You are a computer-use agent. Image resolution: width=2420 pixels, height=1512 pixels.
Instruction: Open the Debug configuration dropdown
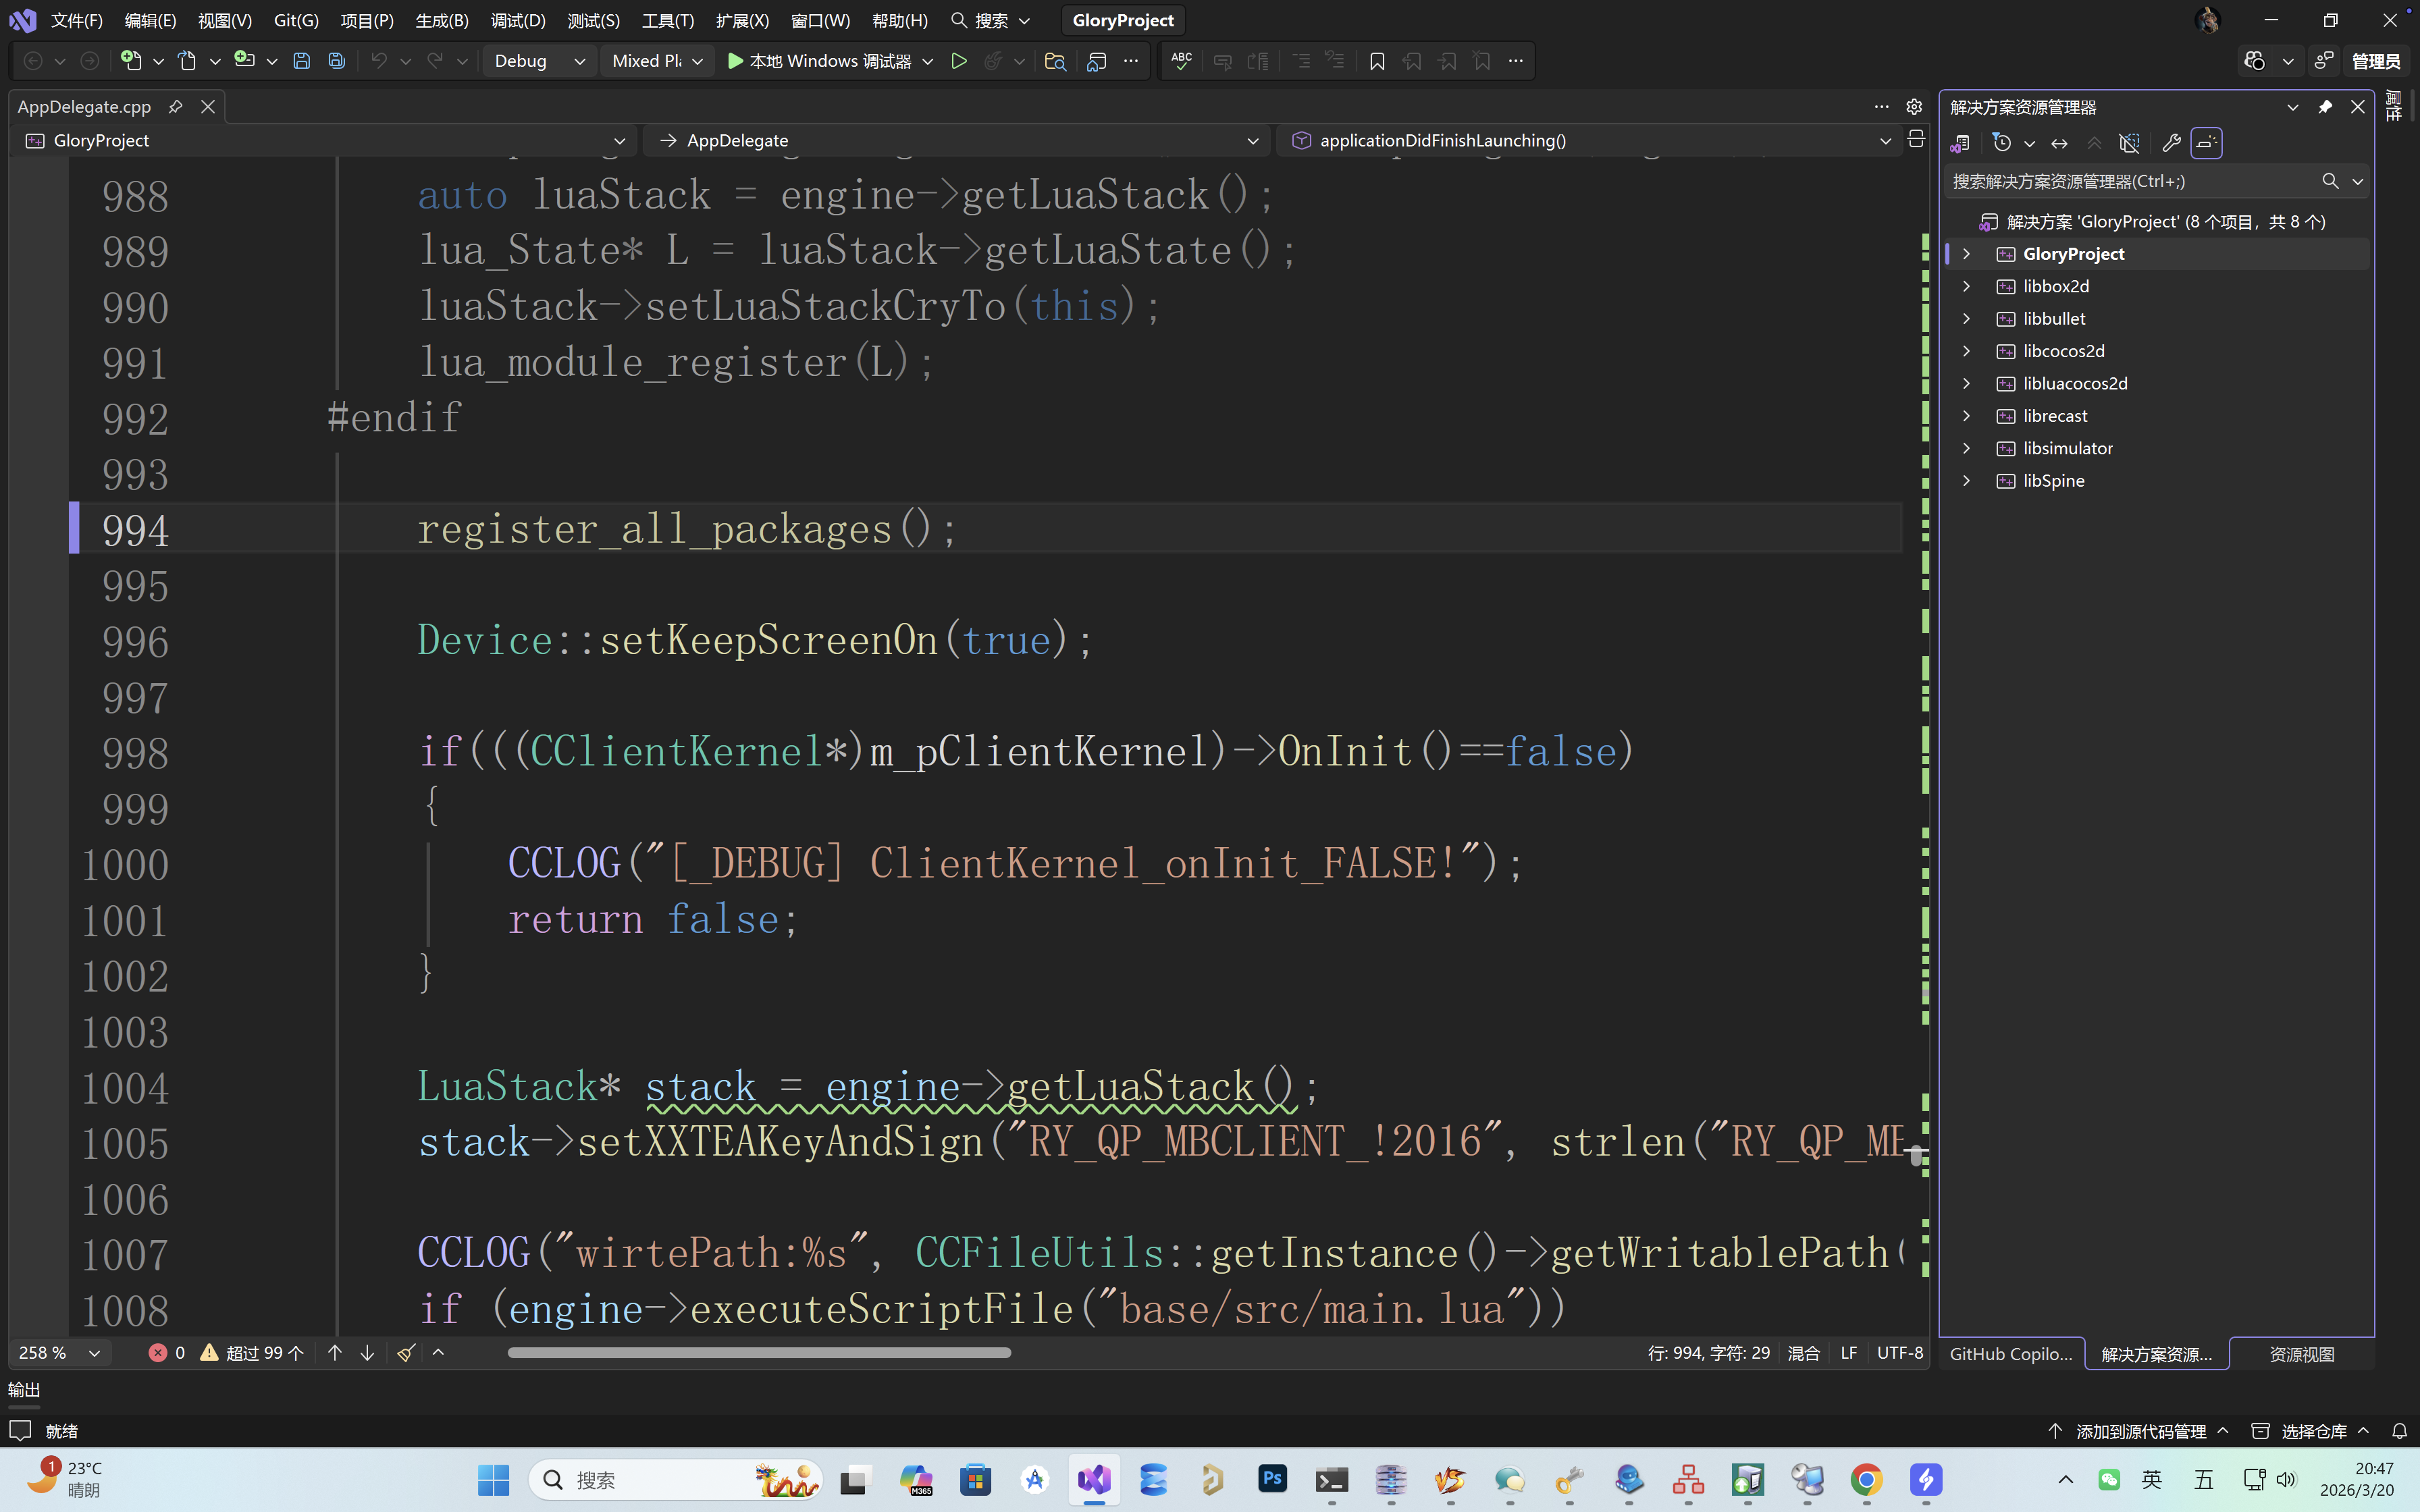point(539,61)
